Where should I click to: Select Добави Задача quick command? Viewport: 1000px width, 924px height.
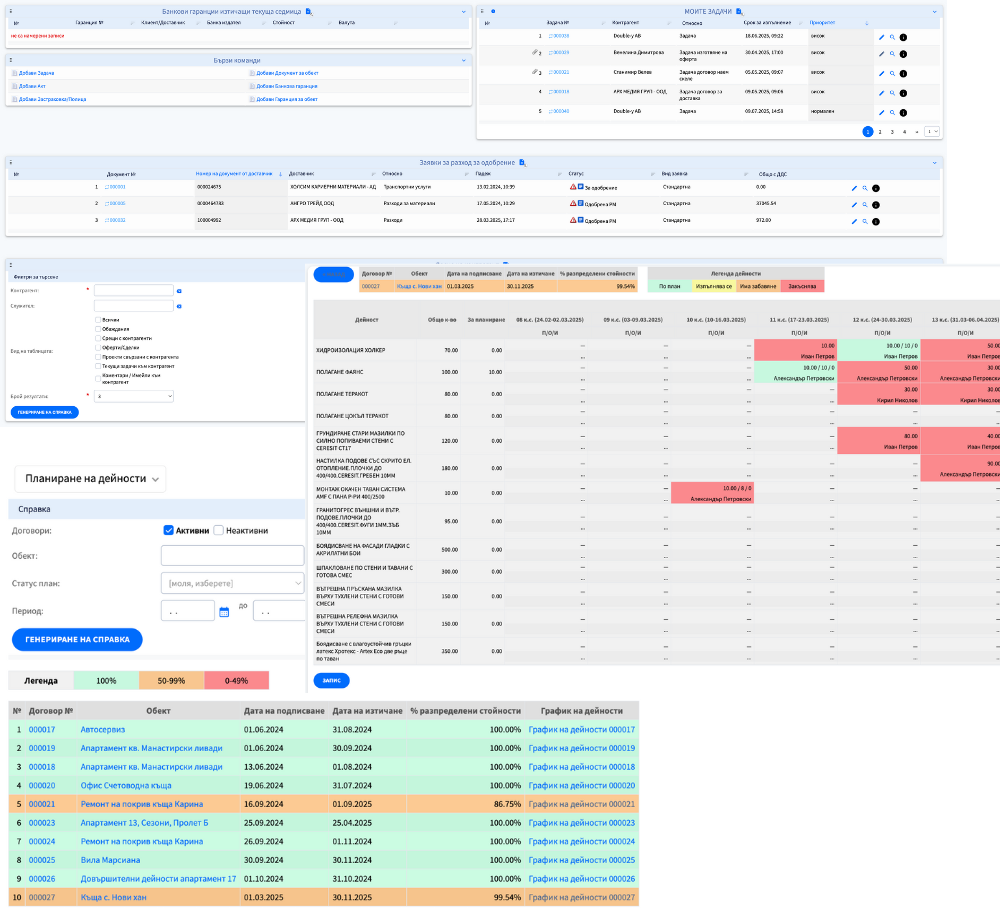click(36, 73)
